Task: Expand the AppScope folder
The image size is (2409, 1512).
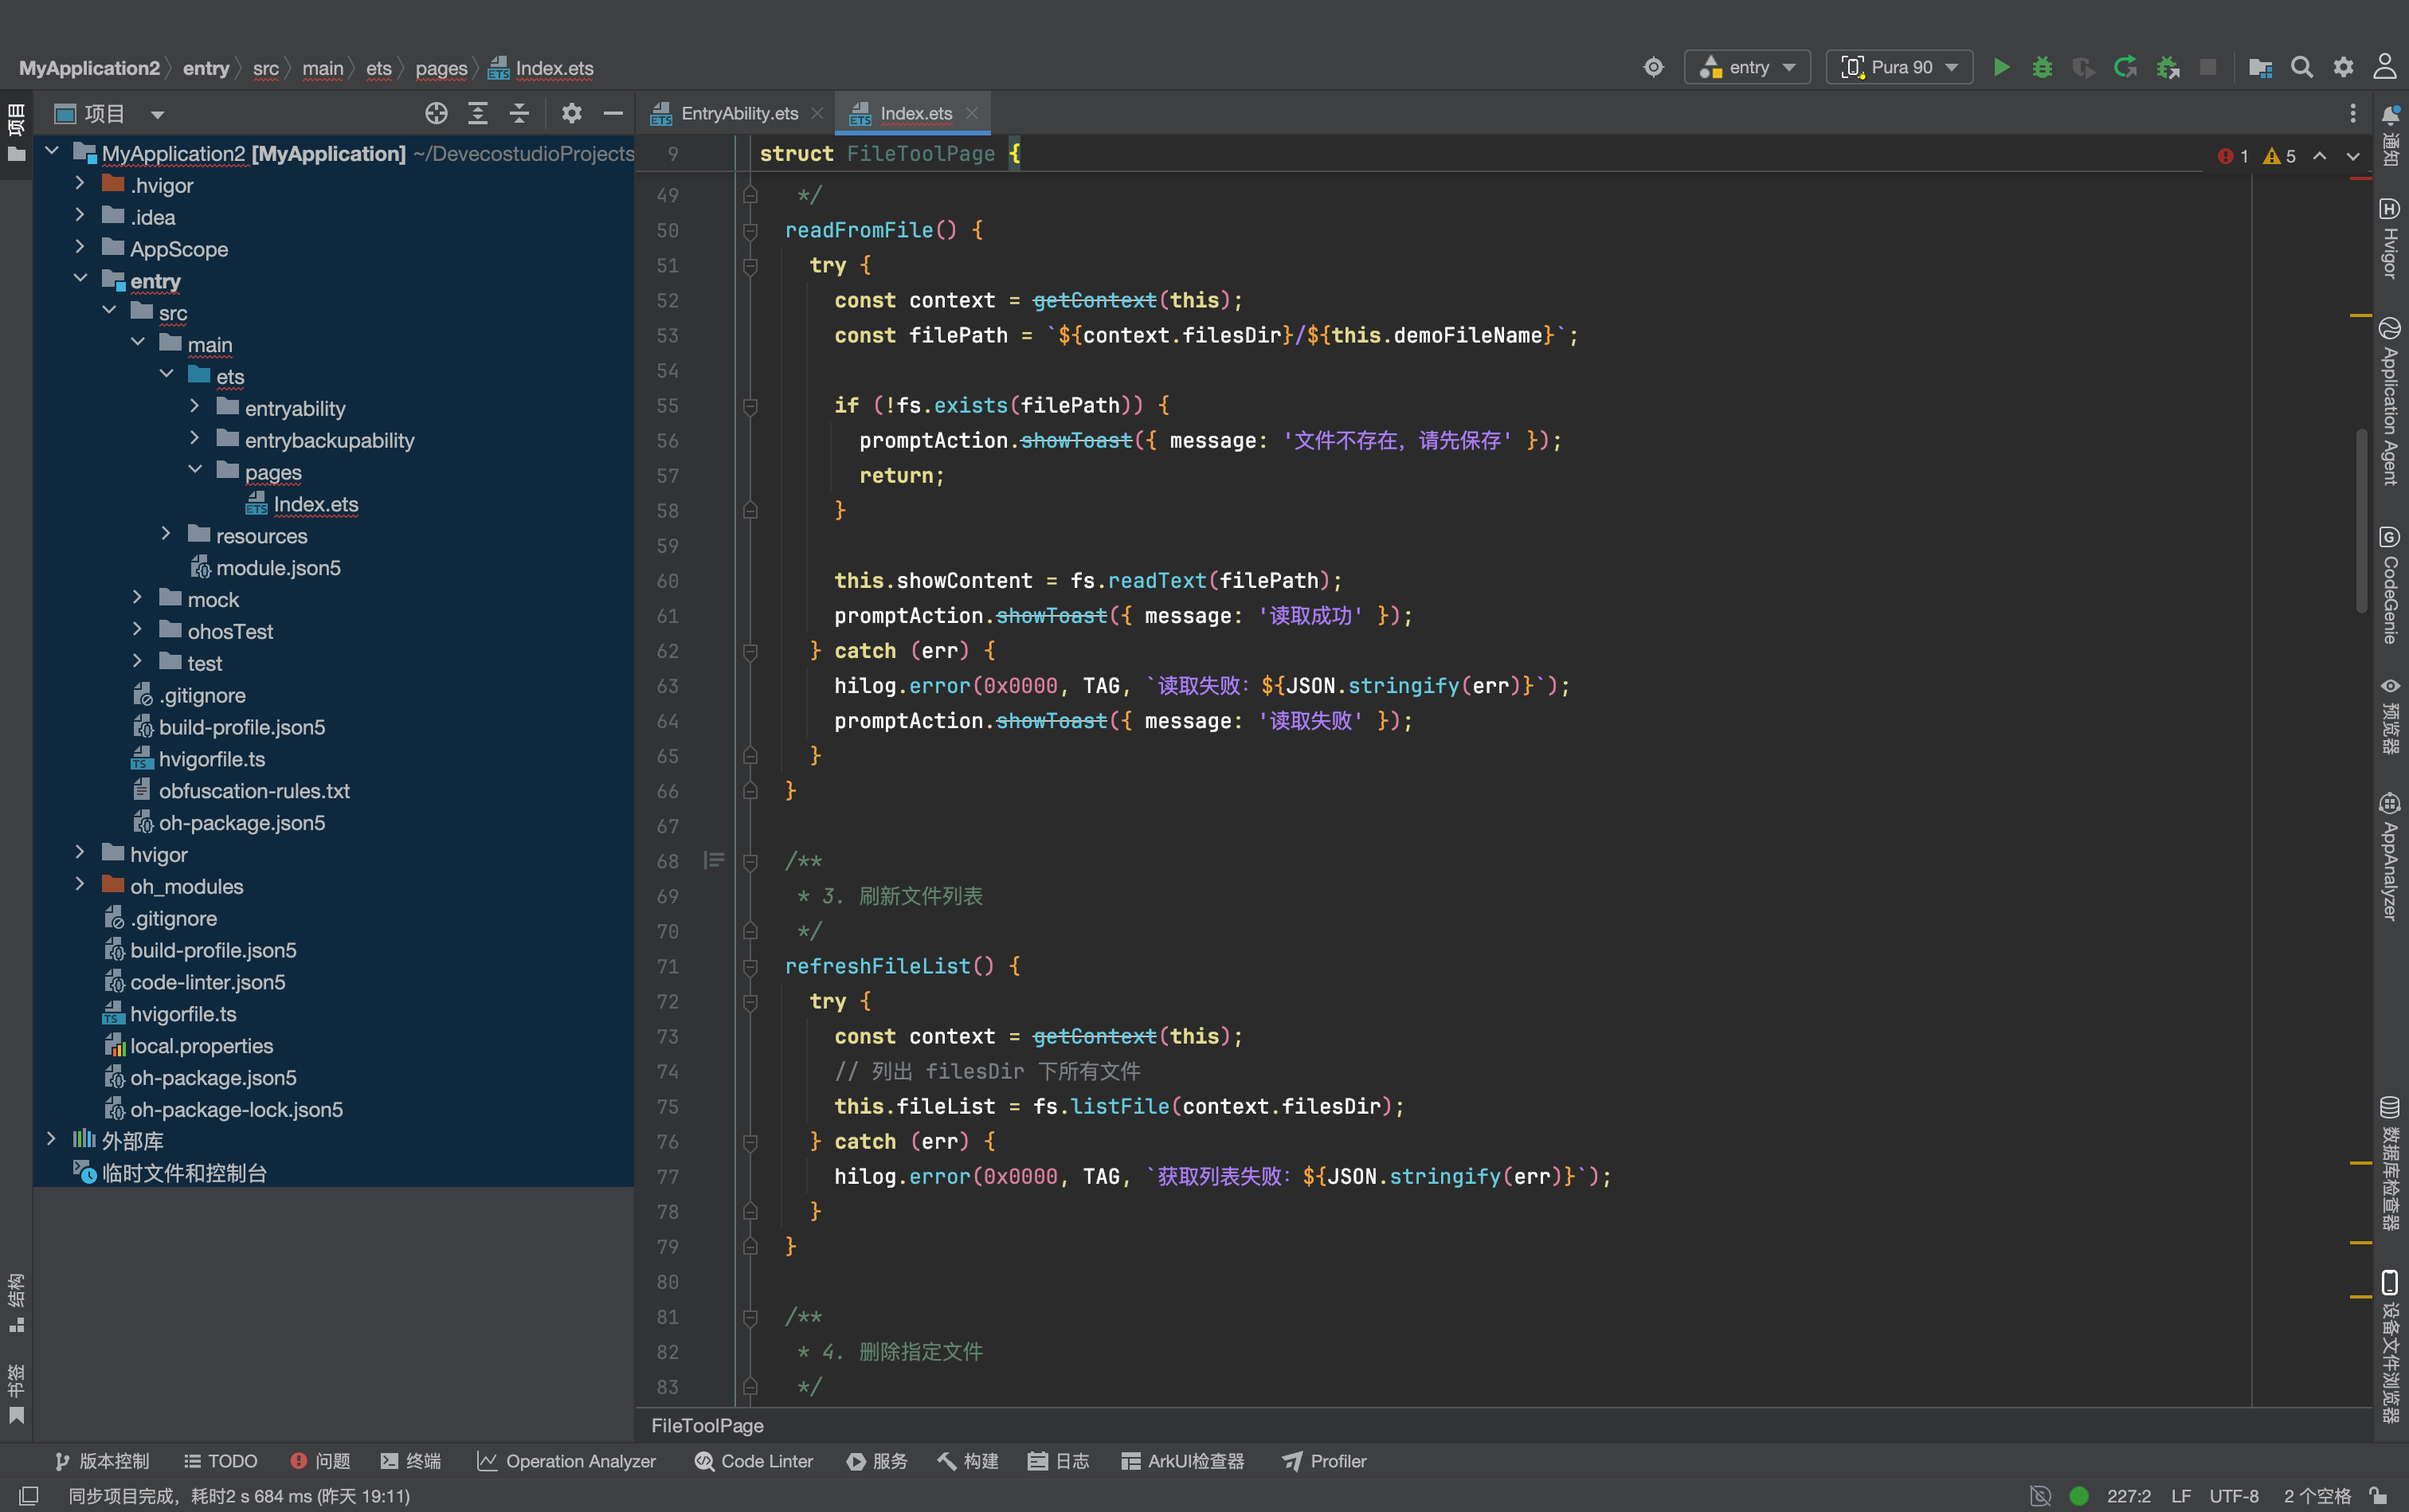Action: pos(80,248)
